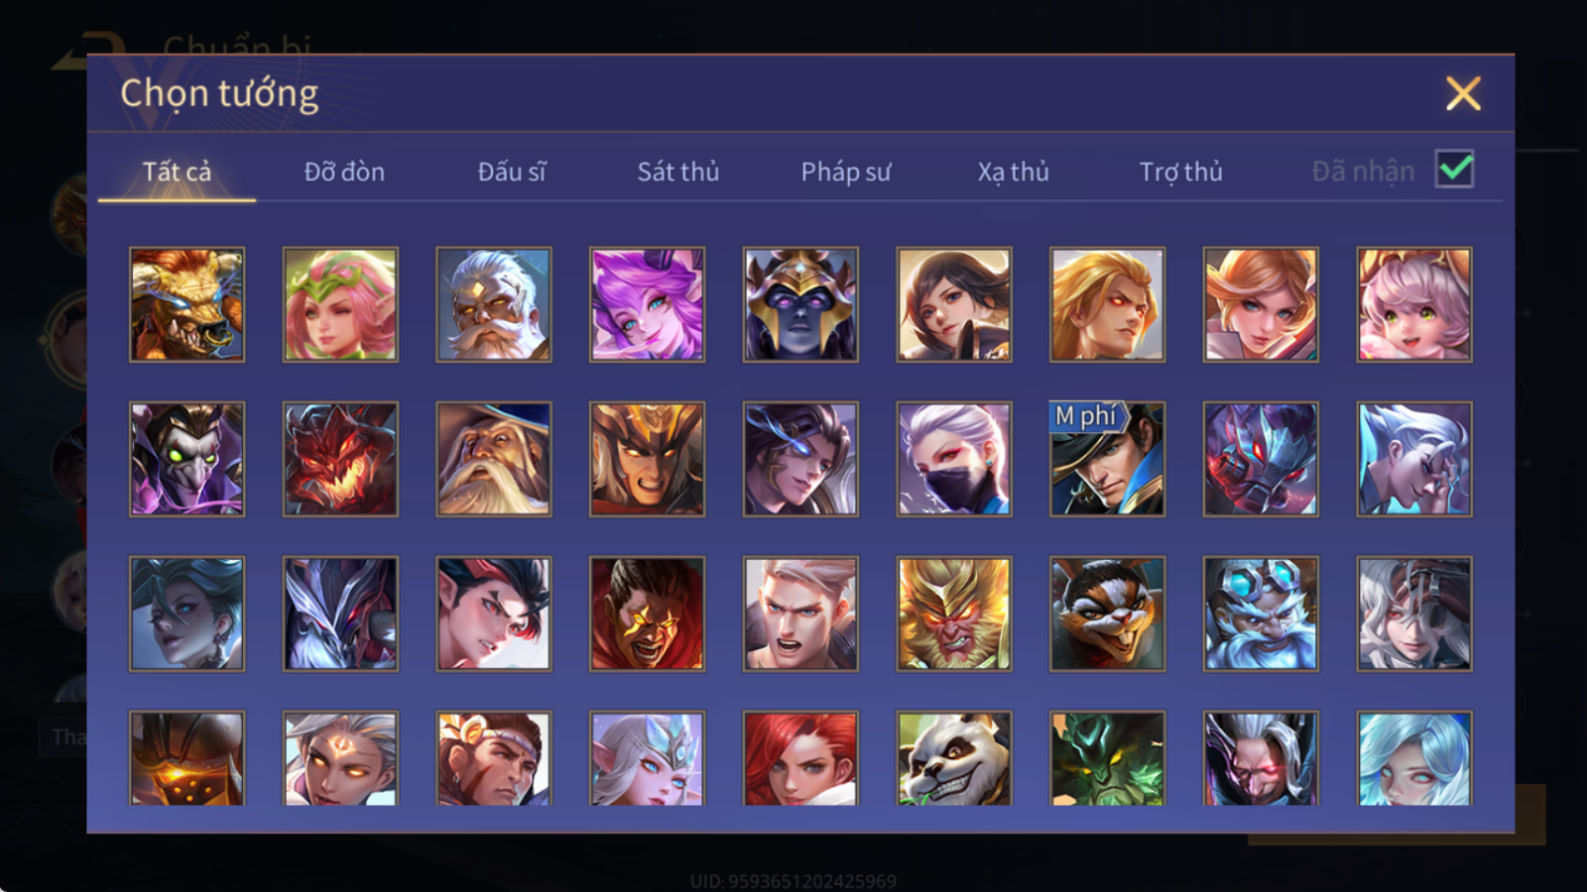Toggle the Đã nhận checkbox
The height and width of the screenshot is (892, 1587).
coord(1454,169)
